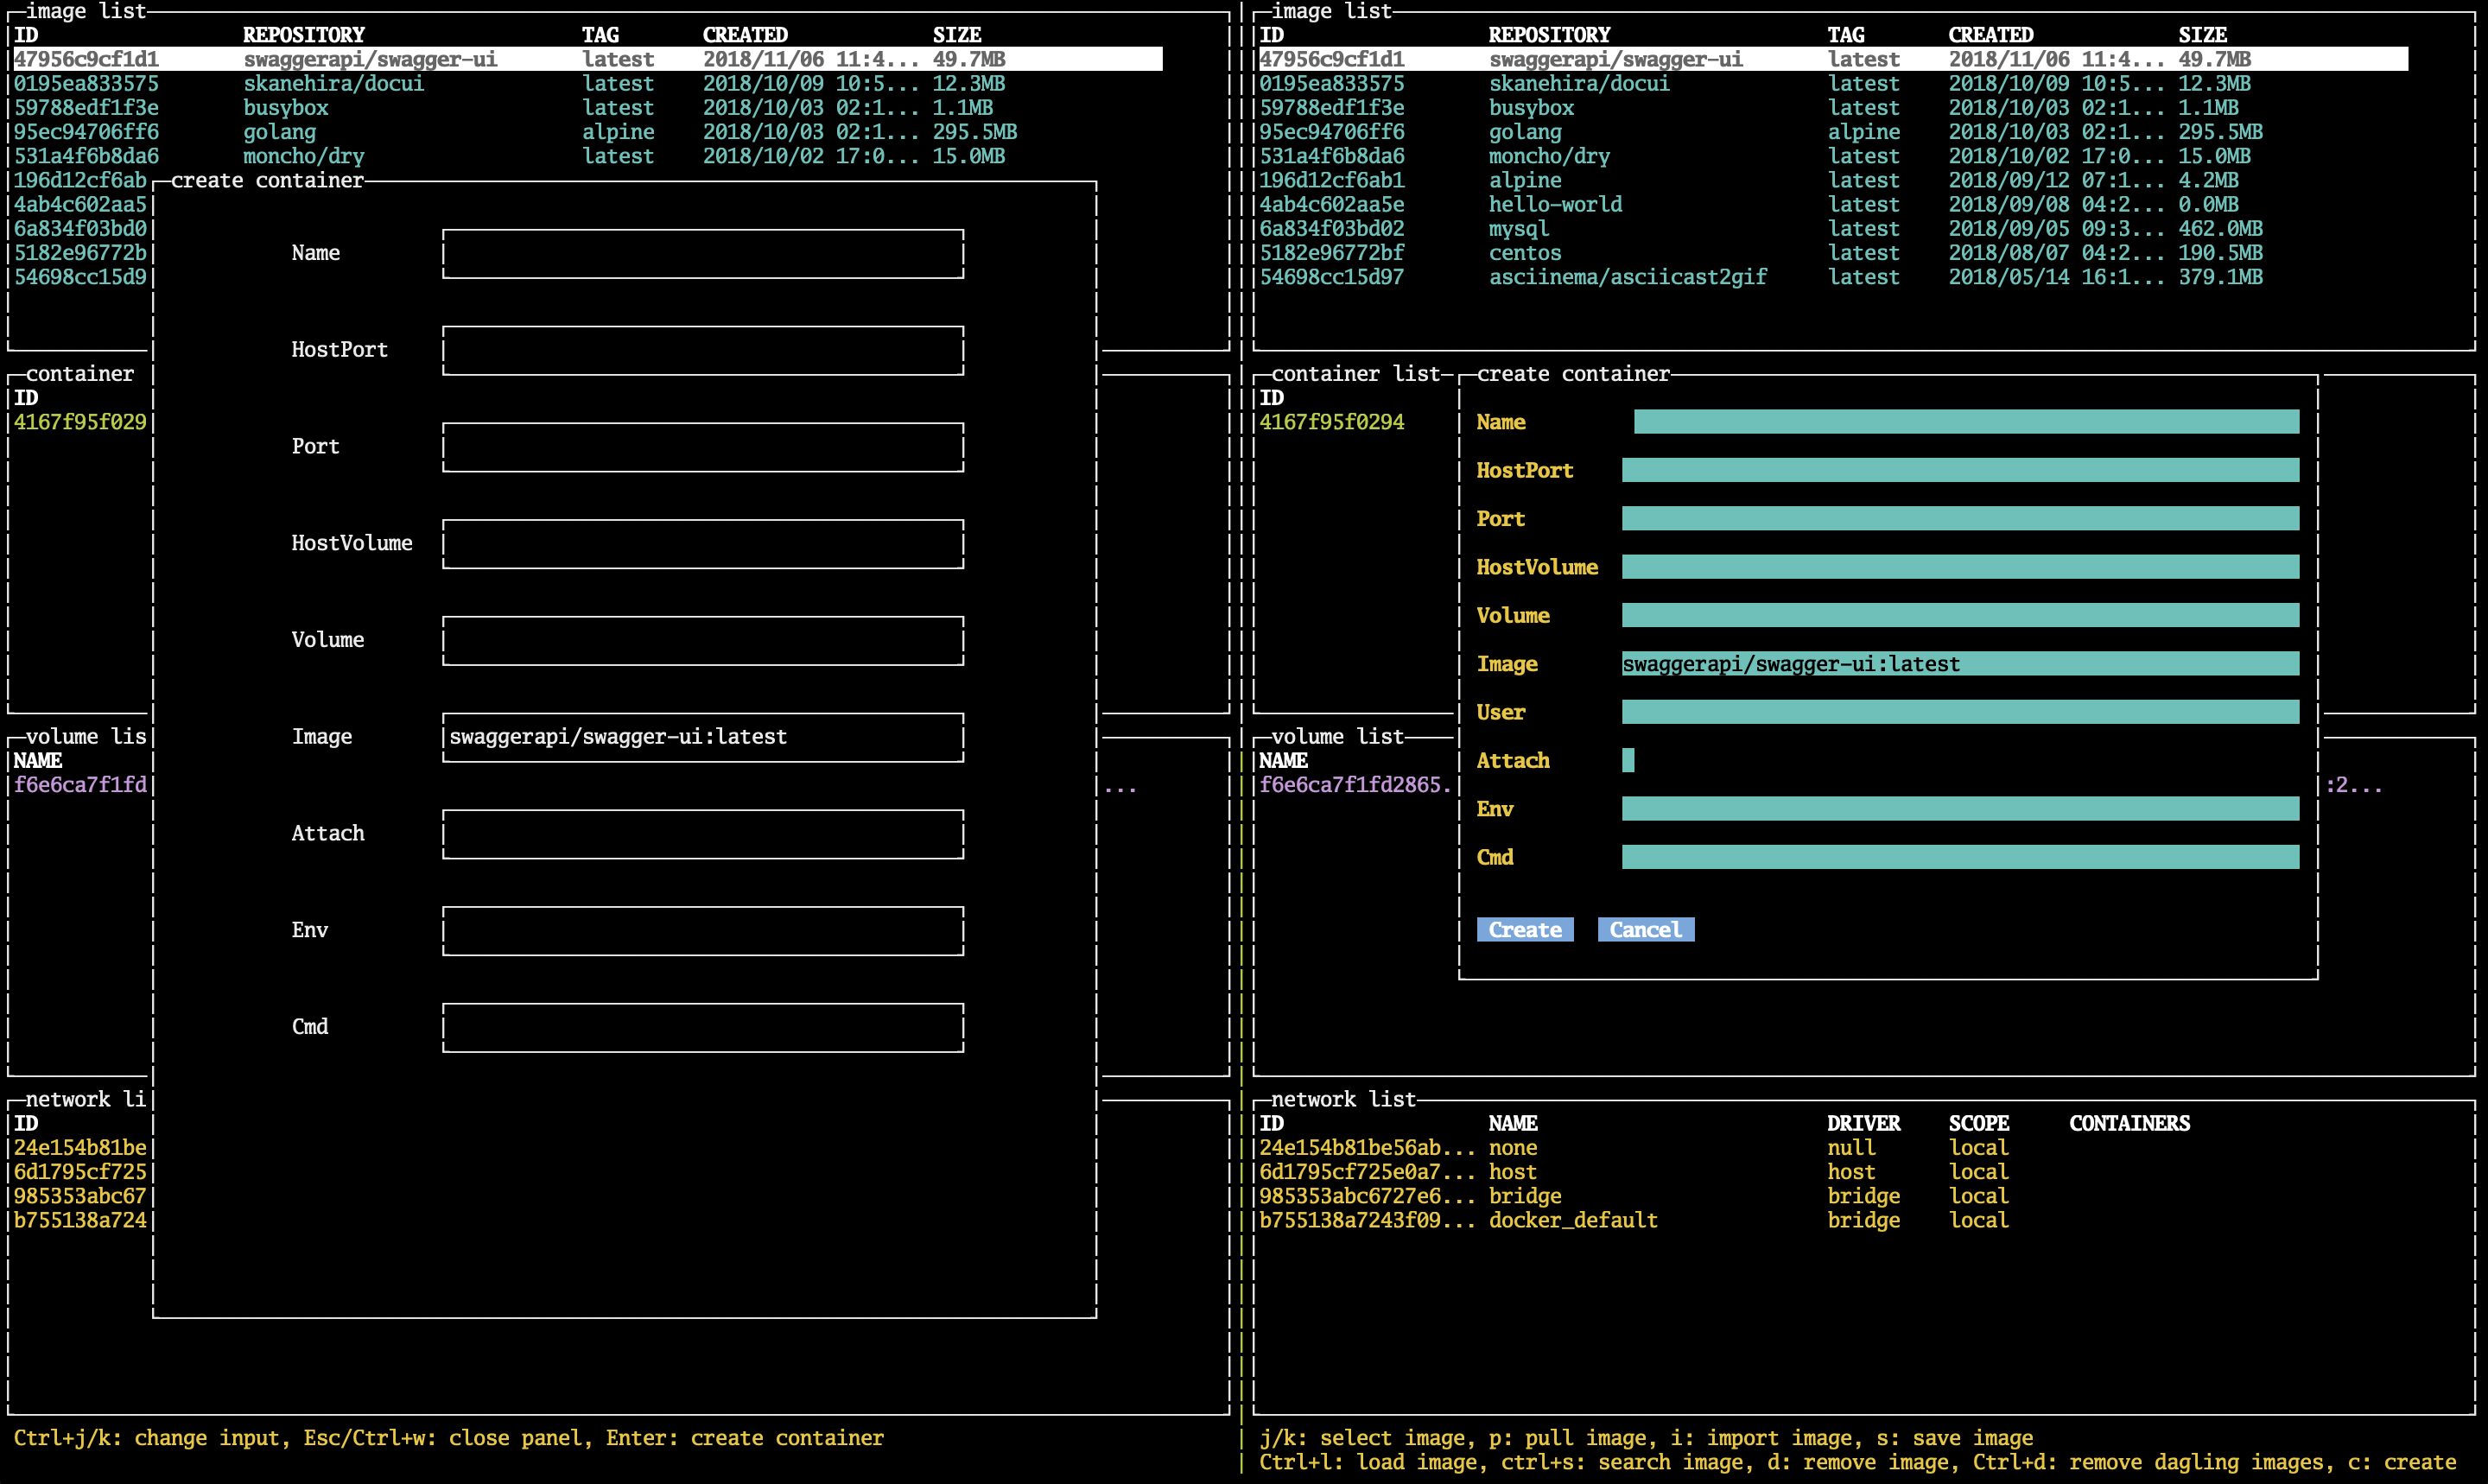
Task: Select the teal Image field in right form
Action: pyautogui.click(x=1960, y=664)
